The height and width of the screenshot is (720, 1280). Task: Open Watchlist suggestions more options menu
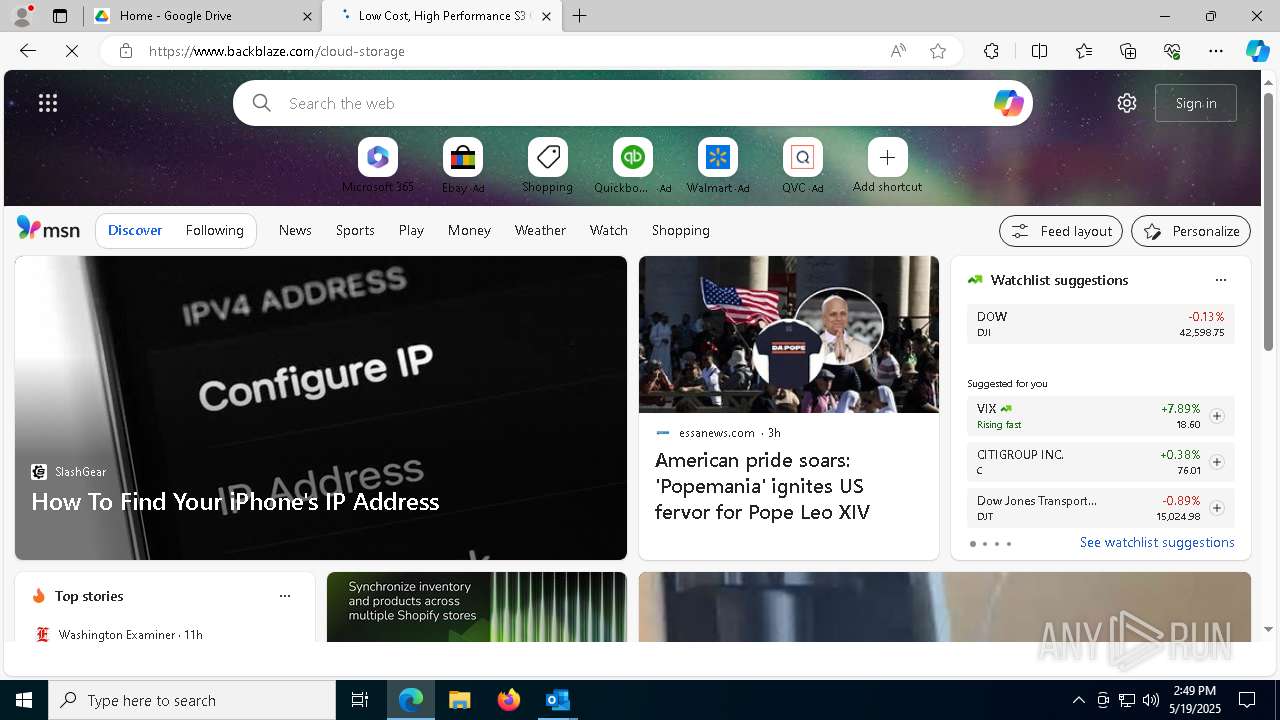(1220, 280)
